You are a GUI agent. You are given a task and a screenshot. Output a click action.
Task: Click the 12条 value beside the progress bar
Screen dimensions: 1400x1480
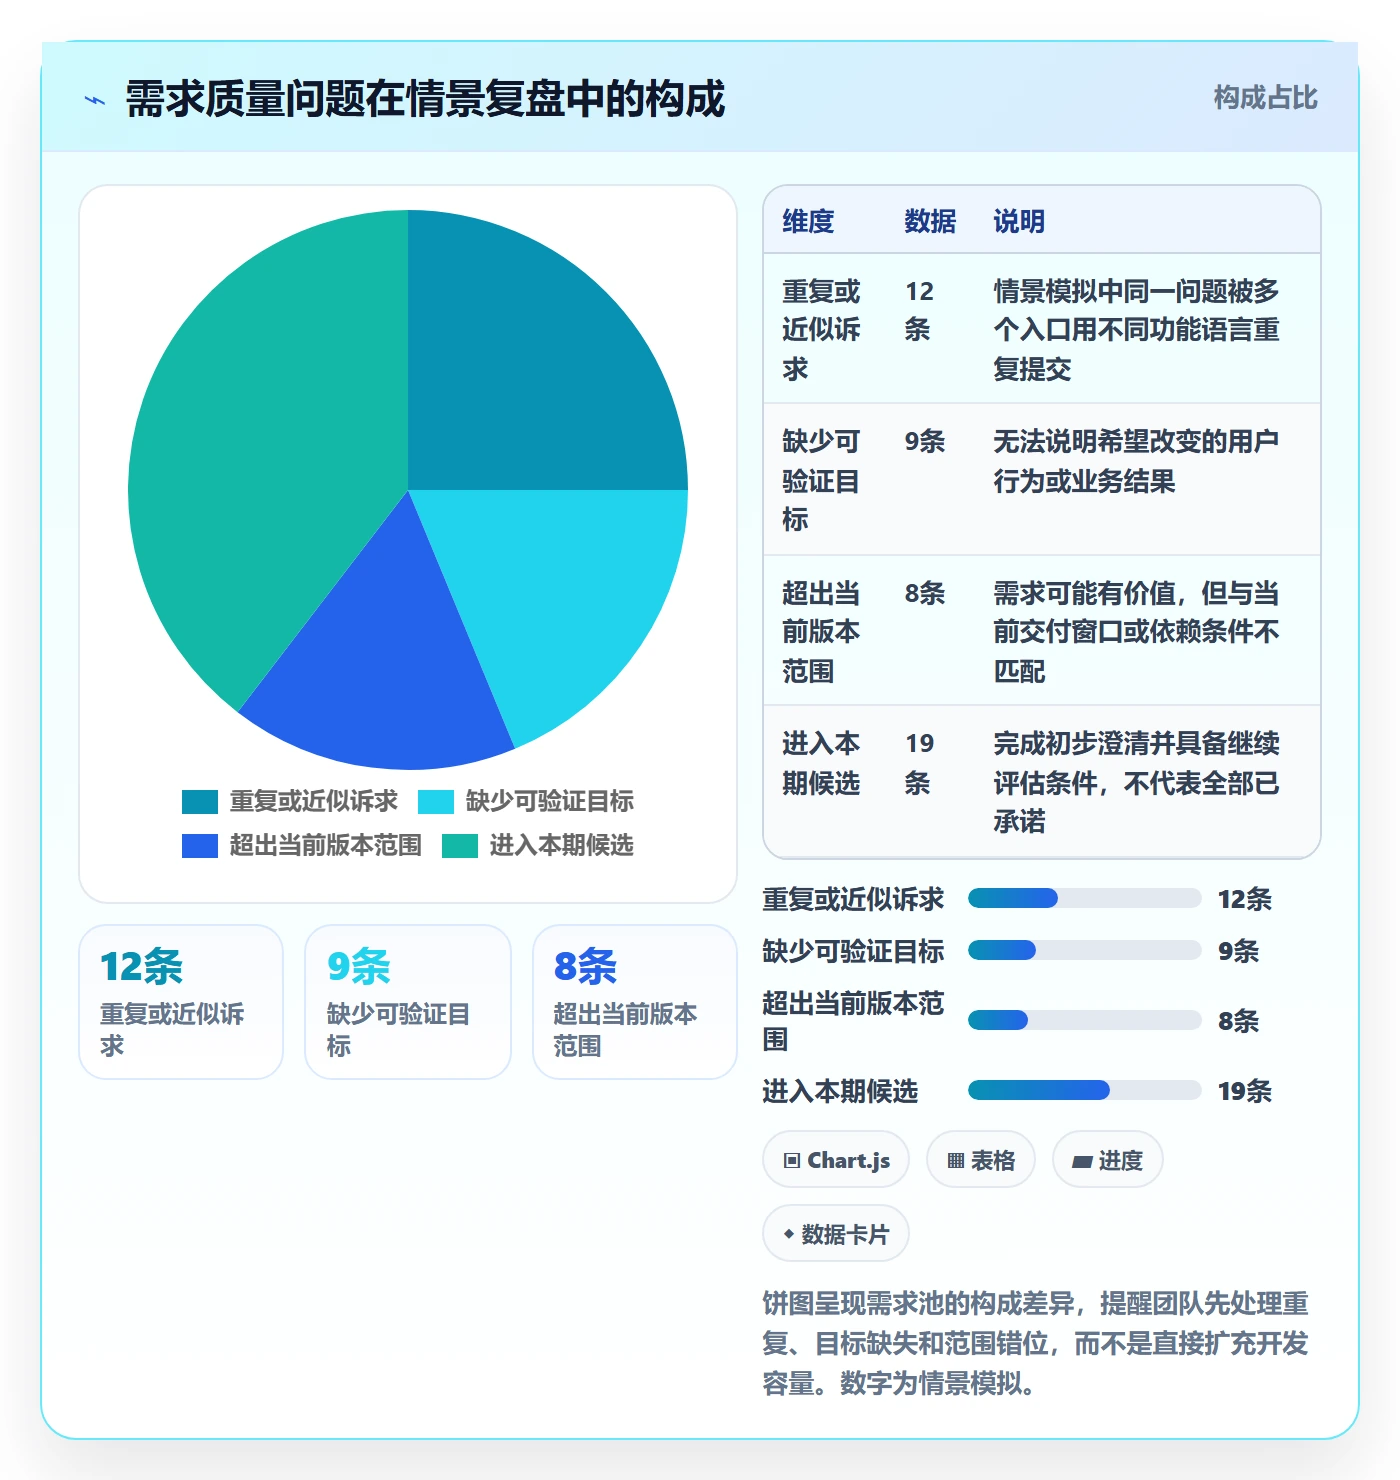(x=1245, y=899)
